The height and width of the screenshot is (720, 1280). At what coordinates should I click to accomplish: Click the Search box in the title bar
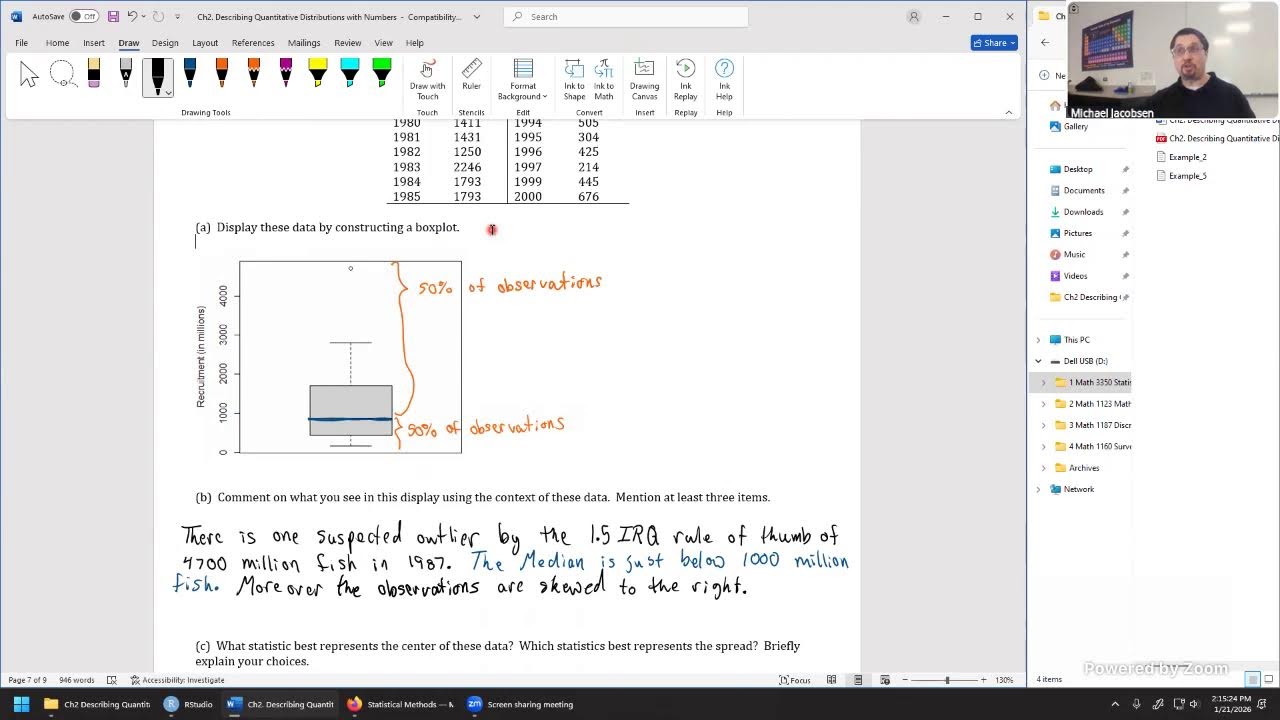pos(625,17)
